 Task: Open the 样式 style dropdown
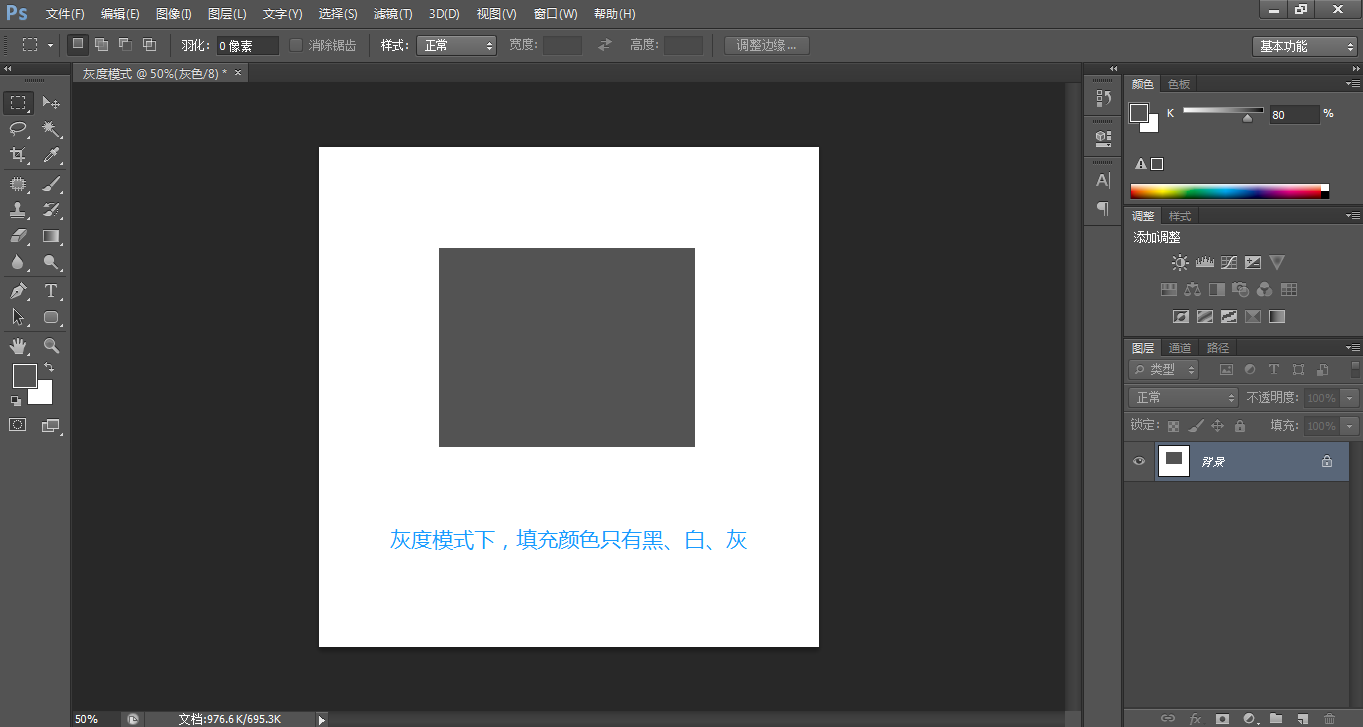pyautogui.click(x=457, y=45)
